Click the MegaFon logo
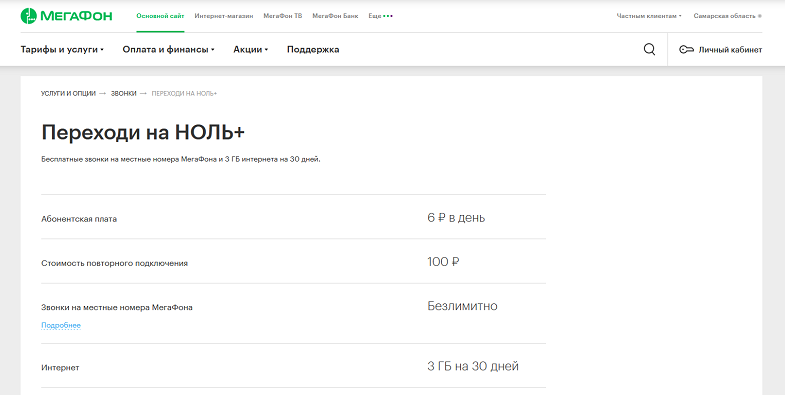This screenshot has height=395, width=785. (x=66, y=16)
